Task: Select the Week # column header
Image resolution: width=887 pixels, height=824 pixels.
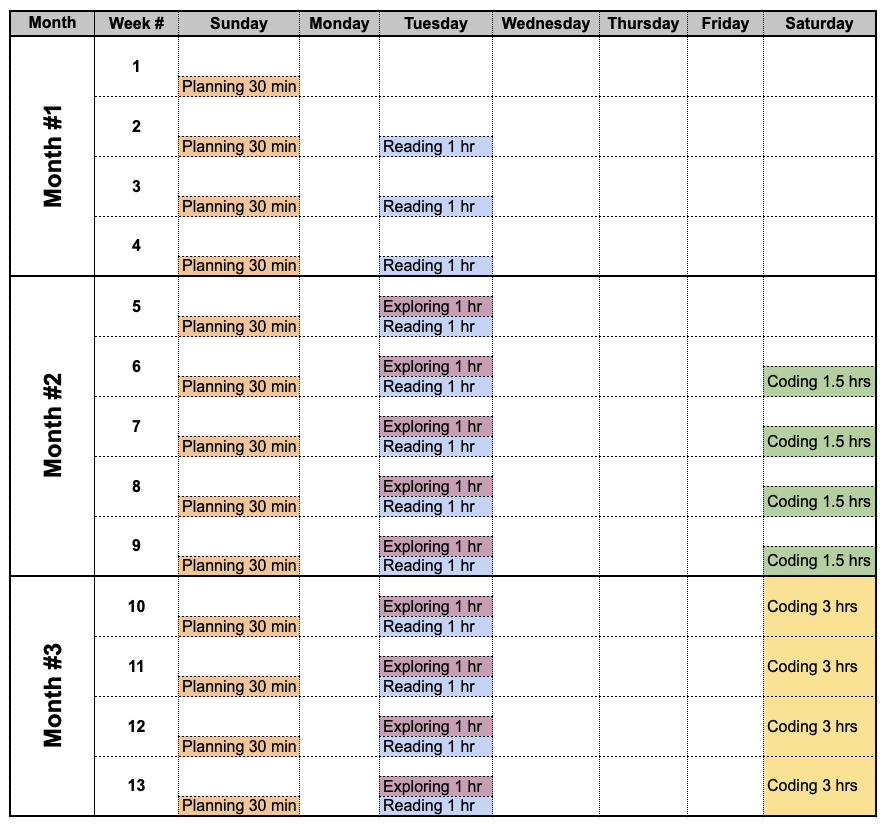Action: [136, 23]
